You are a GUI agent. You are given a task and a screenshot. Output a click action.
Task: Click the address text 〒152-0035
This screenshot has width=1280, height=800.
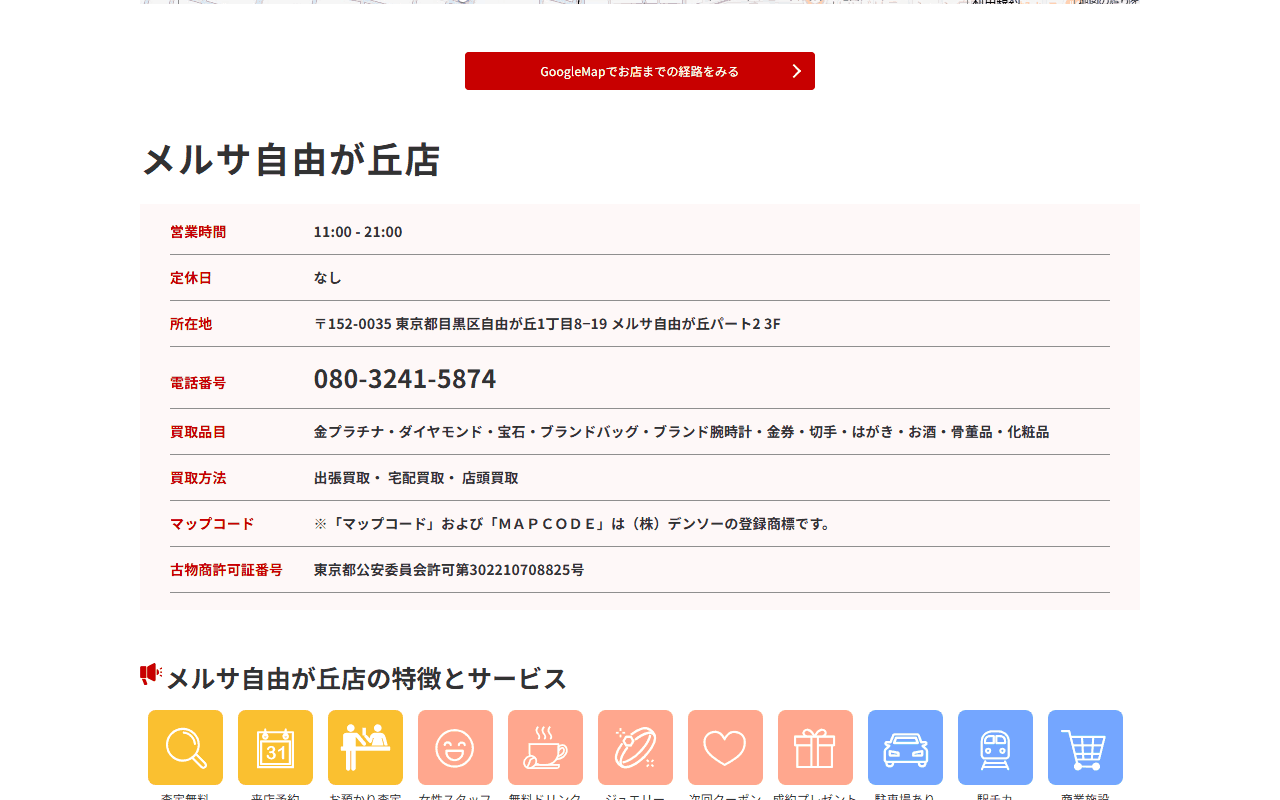point(547,324)
